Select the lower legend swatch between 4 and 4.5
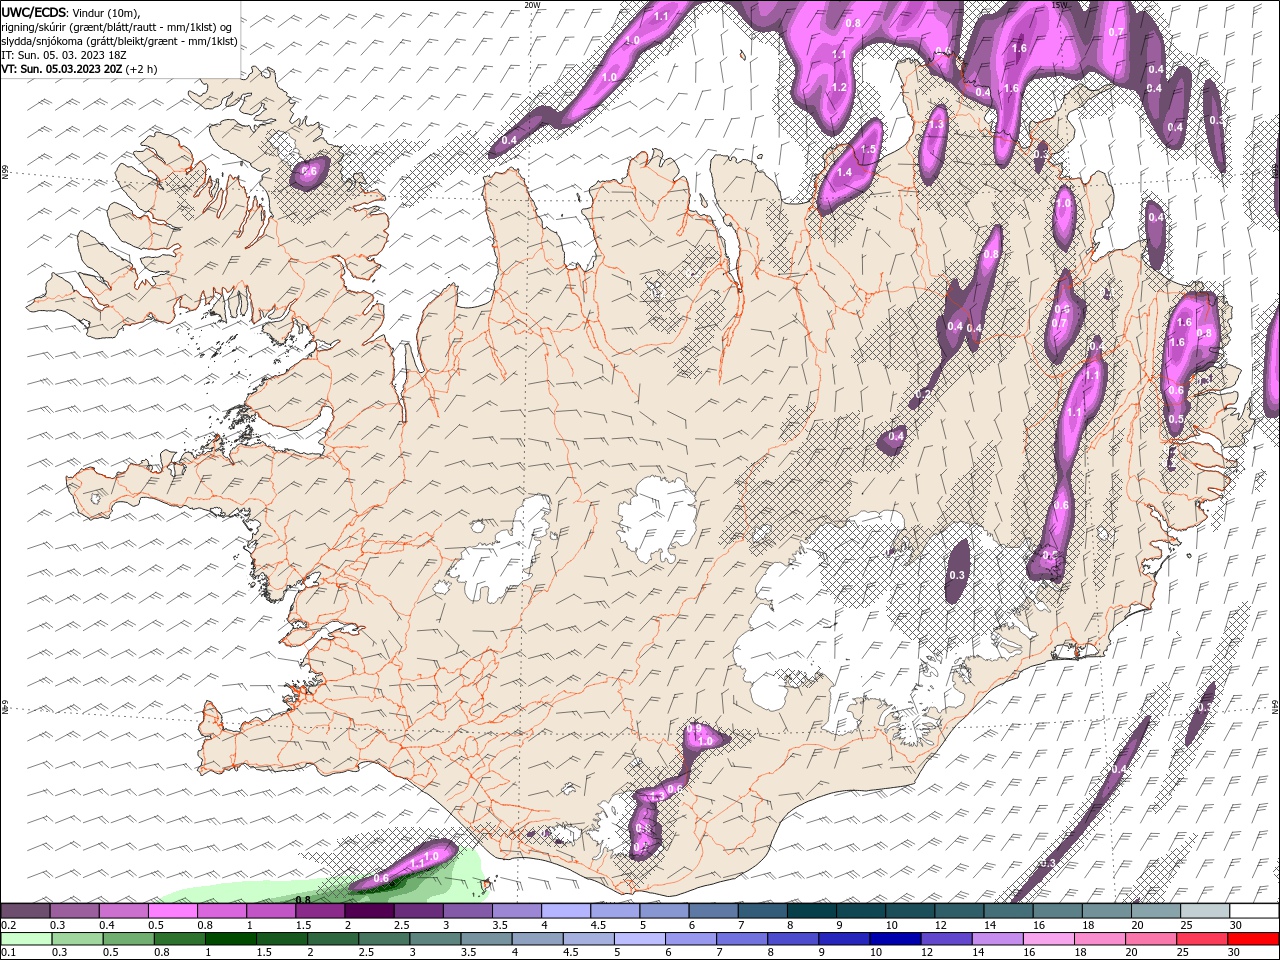 tap(538, 938)
